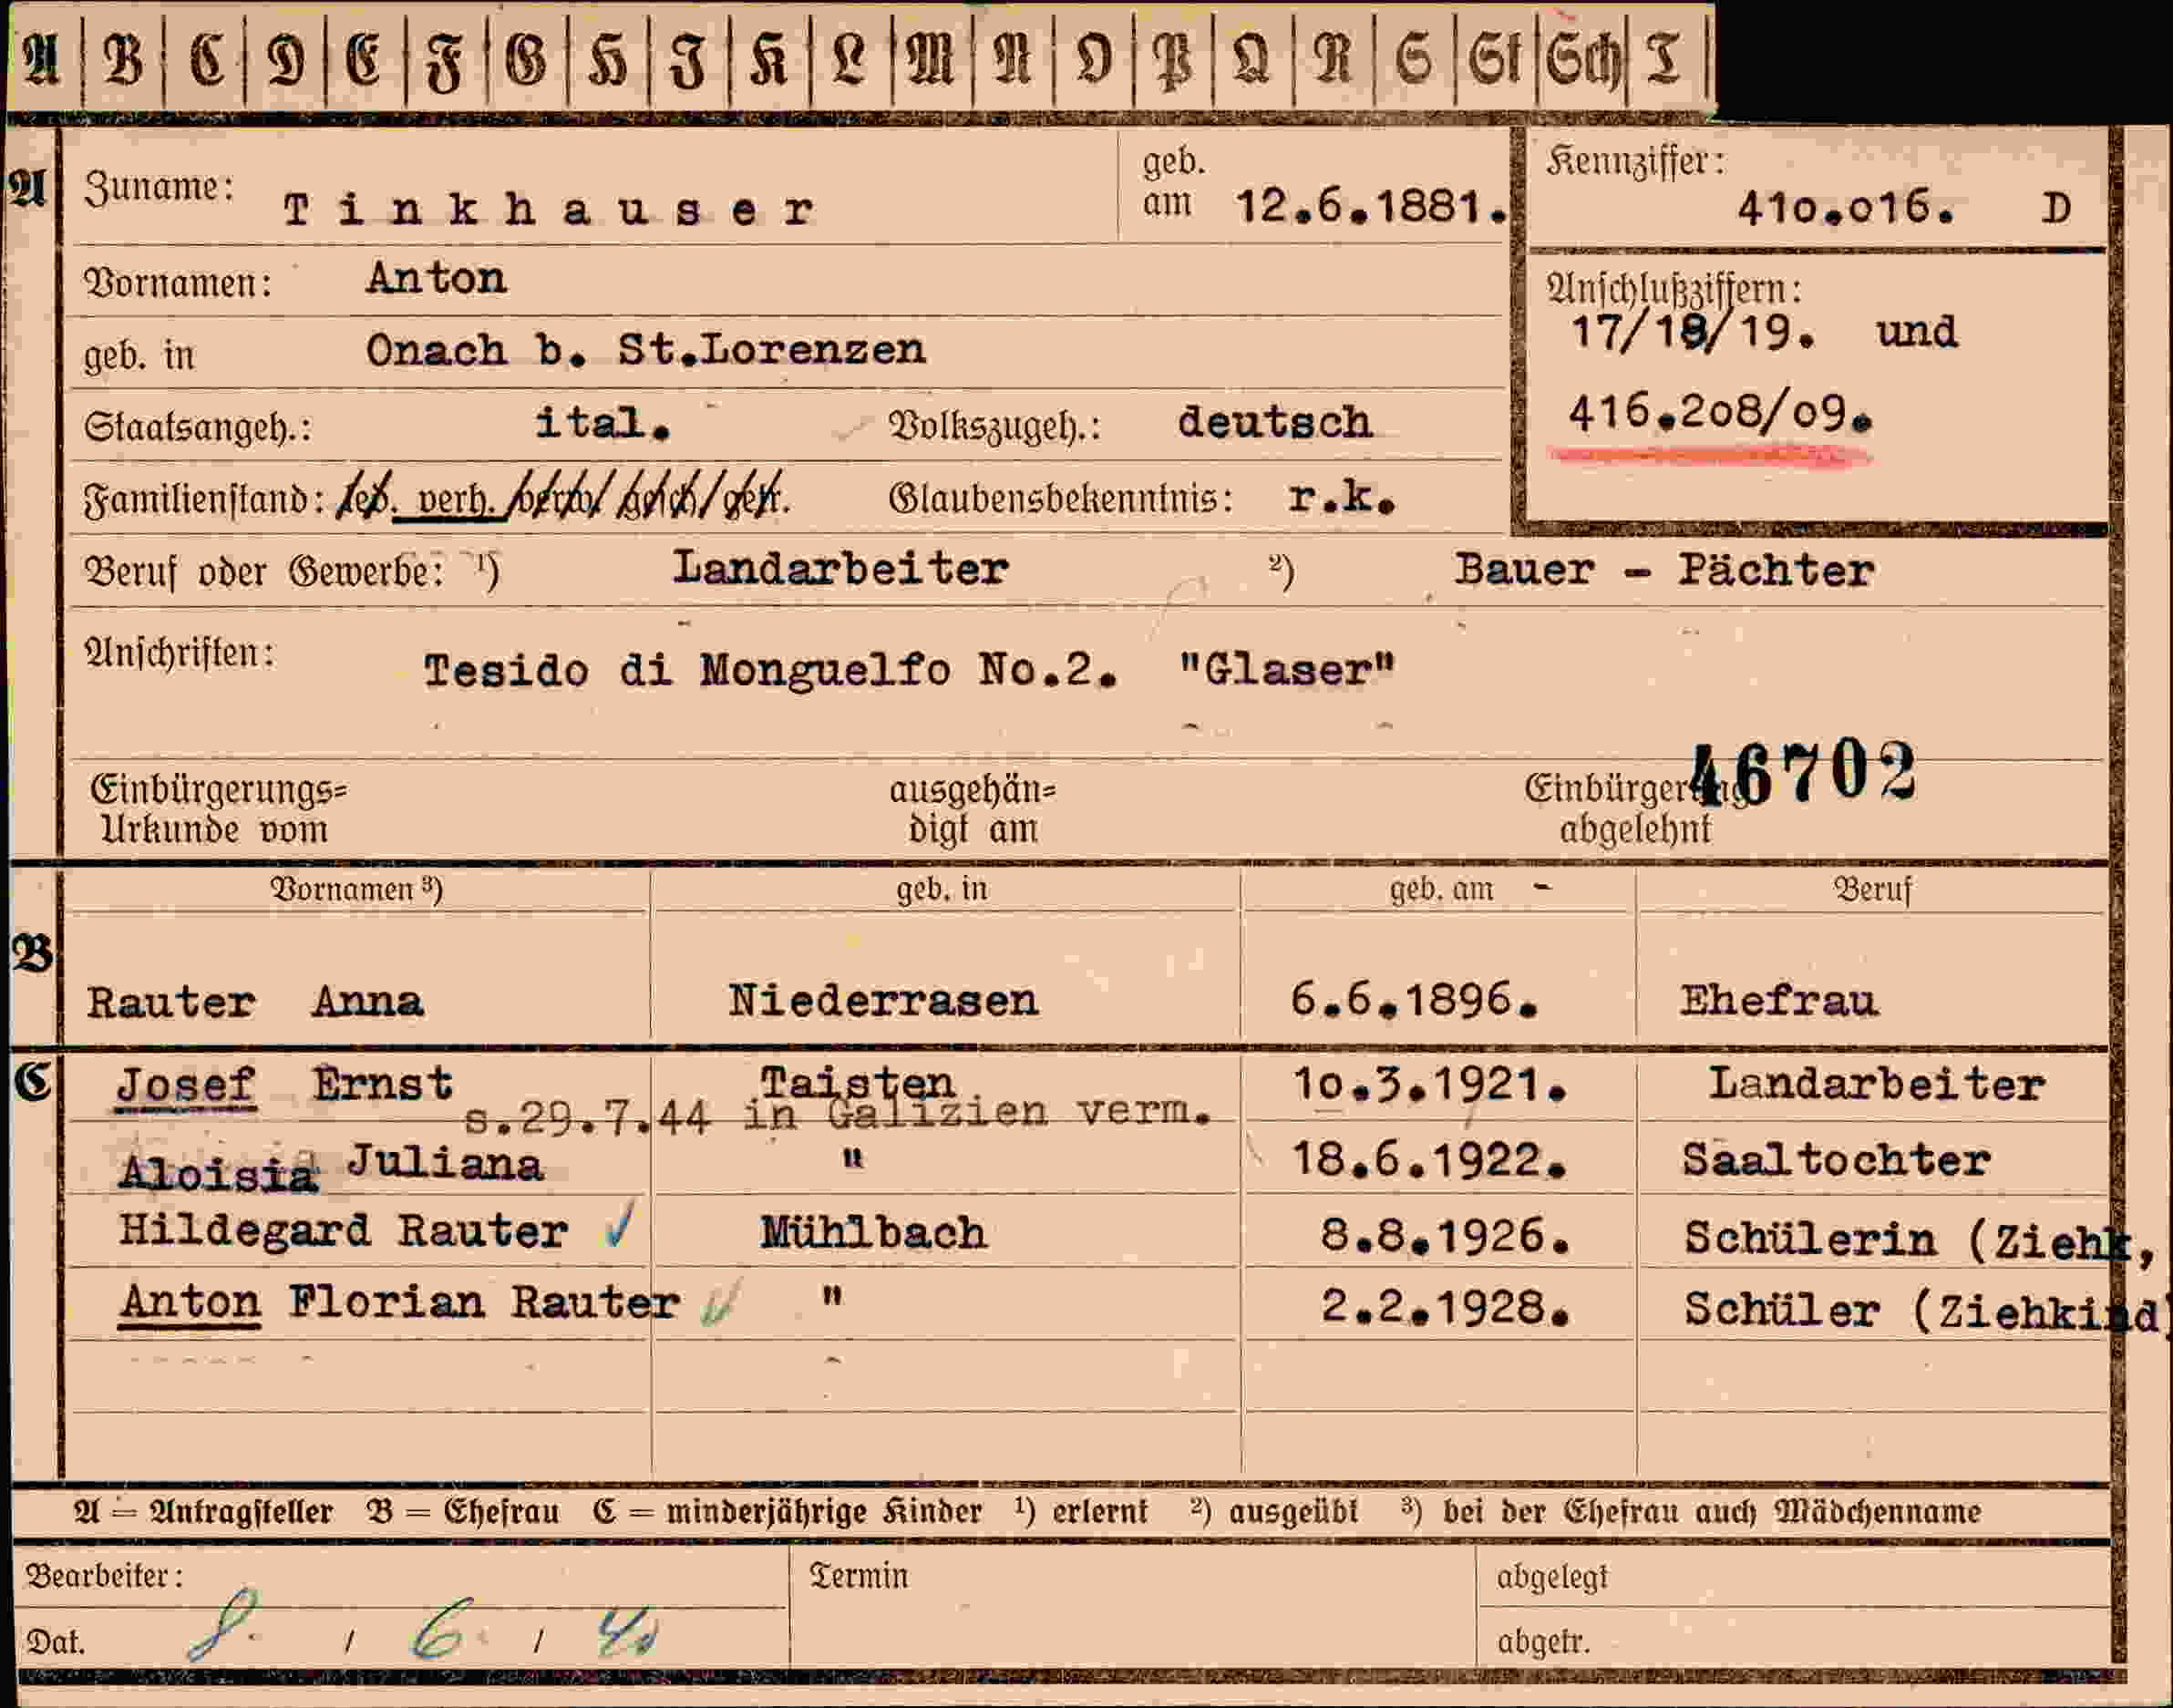Click the birthplace "Mühlbach"
This screenshot has width=2173, height=1708.
coord(873,1232)
